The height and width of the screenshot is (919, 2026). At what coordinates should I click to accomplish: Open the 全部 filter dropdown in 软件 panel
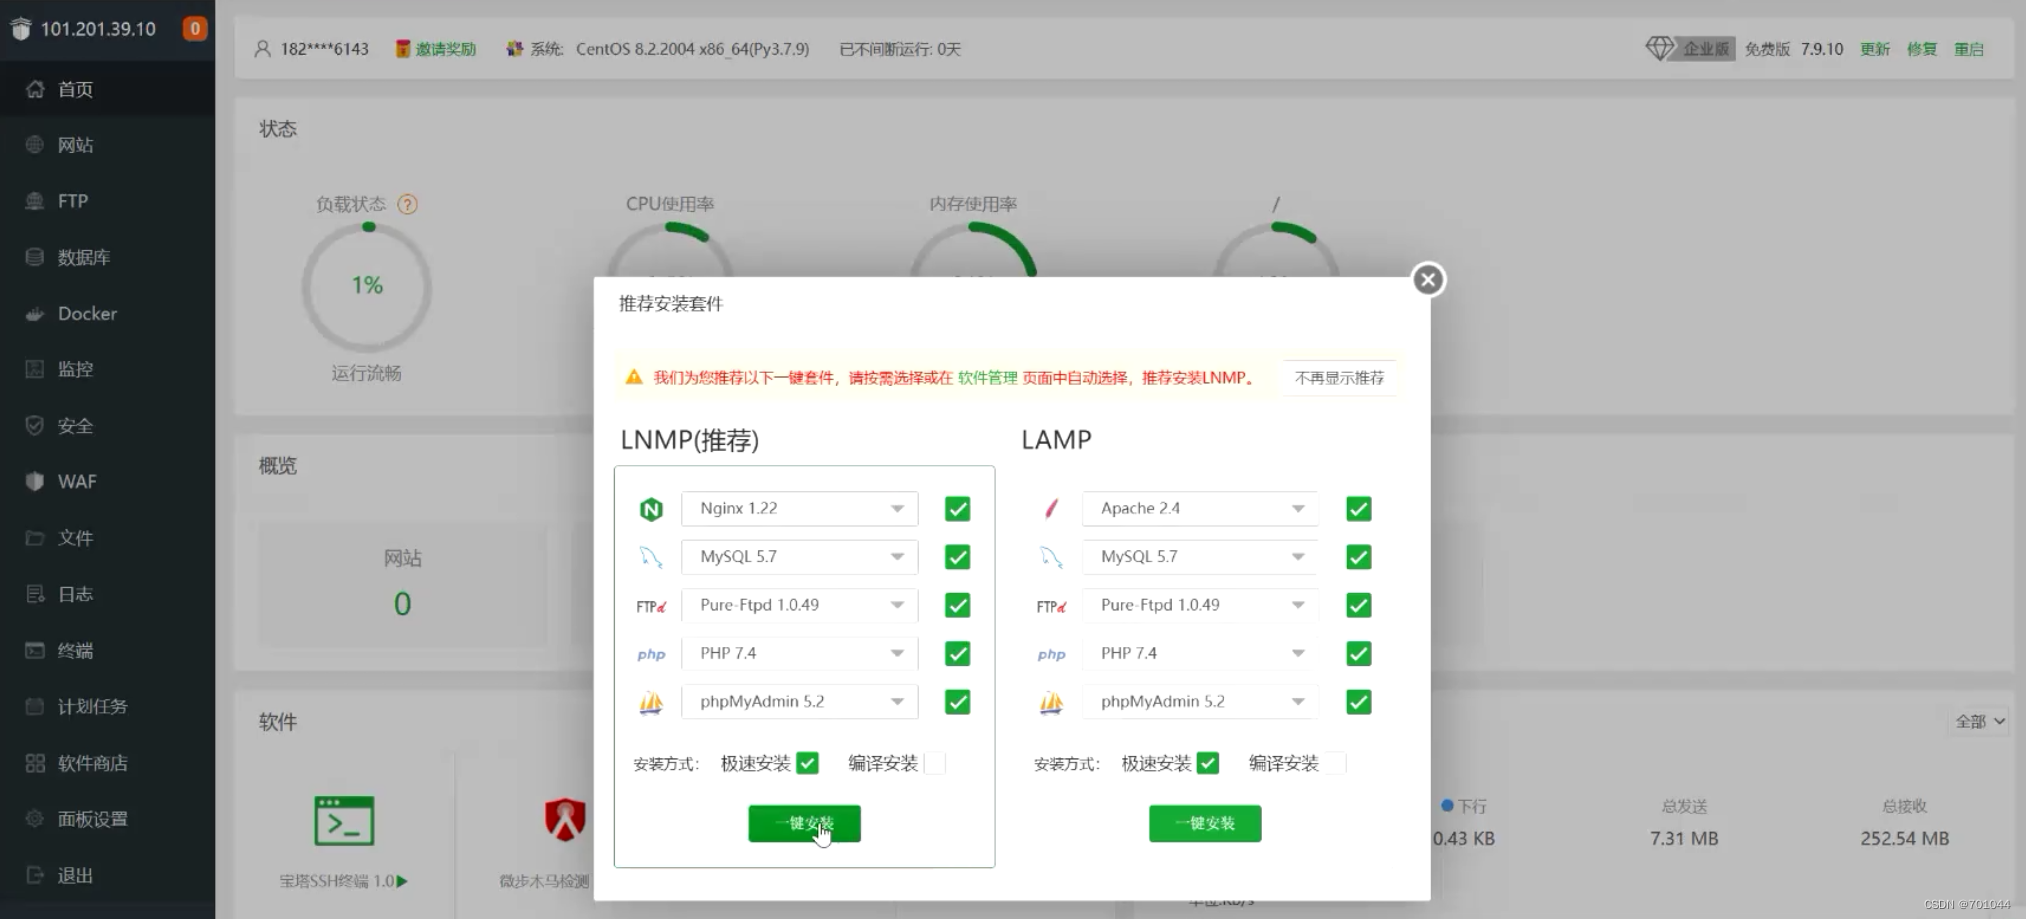pos(1979,721)
